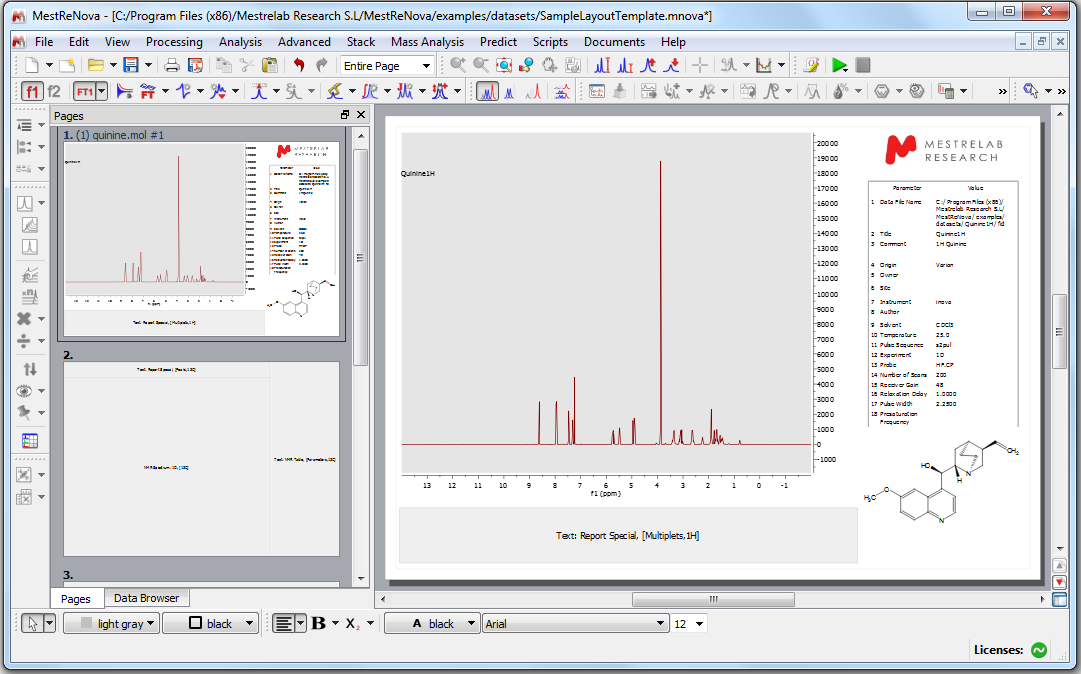Open the Processing menu

point(174,42)
